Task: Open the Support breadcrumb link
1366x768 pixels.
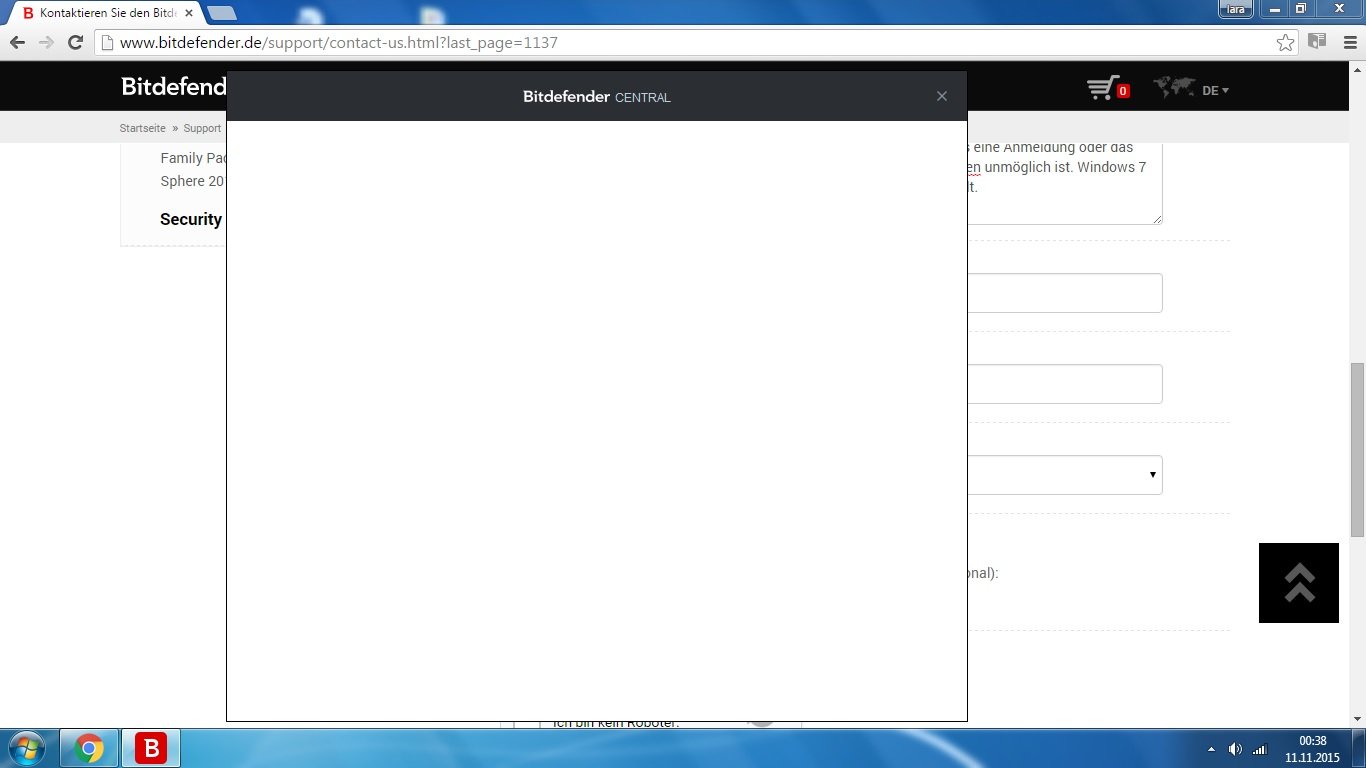Action: point(202,128)
